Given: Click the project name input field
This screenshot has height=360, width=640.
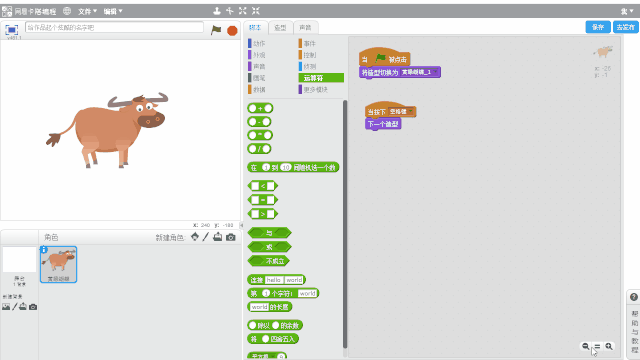Looking at the screenshot, I should point(114,27).
